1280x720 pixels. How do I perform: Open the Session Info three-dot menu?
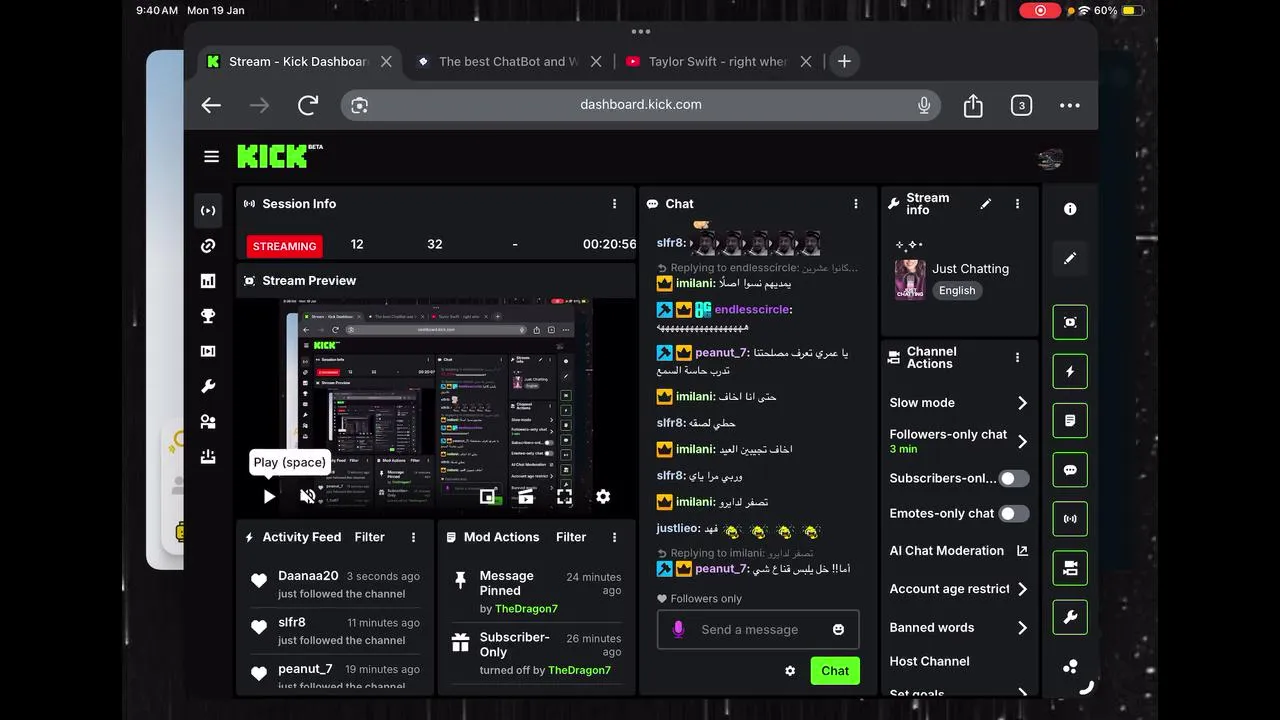(x=614, y=204)
